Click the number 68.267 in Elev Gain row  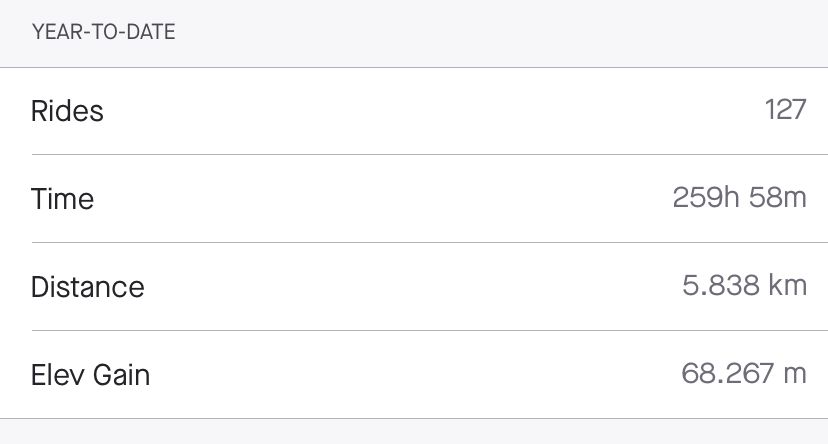728,374
